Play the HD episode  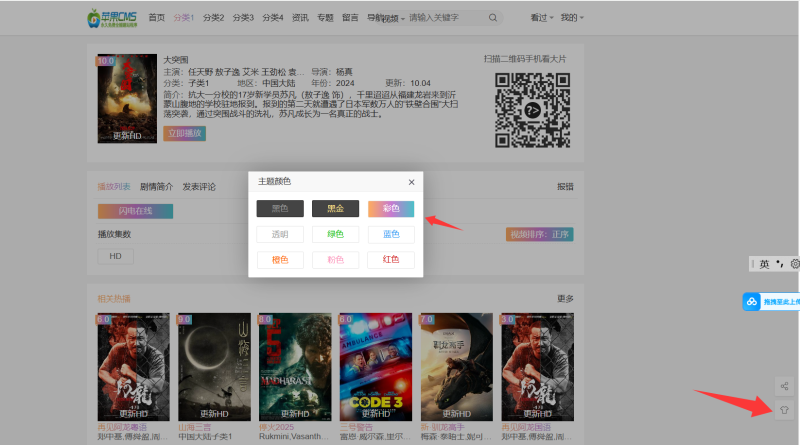tap(115, 256)
